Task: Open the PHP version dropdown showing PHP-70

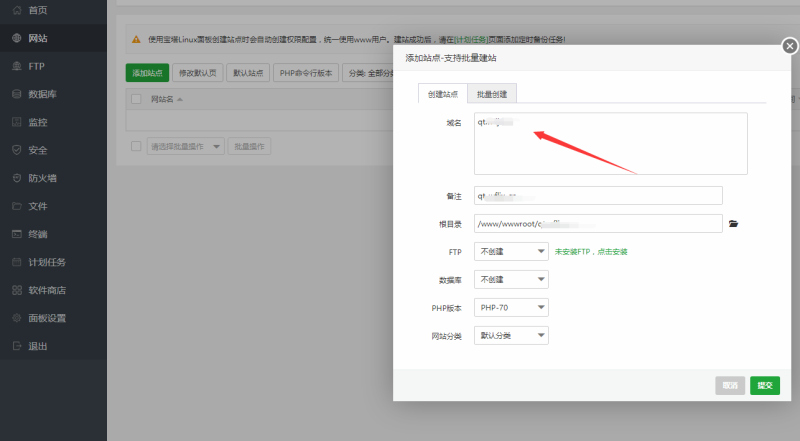Action: (x=511, y=308)
